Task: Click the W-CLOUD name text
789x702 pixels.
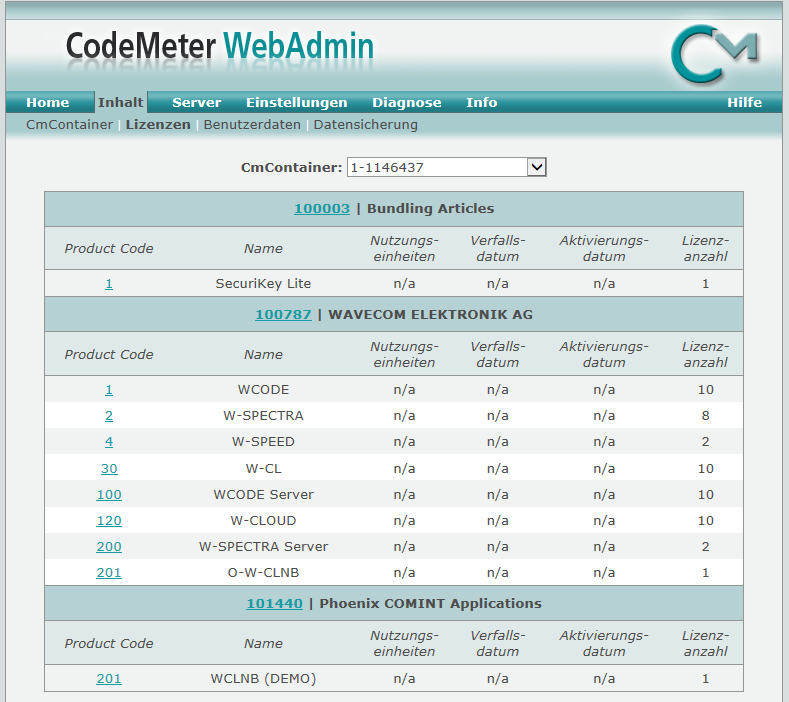Action: 263,521
